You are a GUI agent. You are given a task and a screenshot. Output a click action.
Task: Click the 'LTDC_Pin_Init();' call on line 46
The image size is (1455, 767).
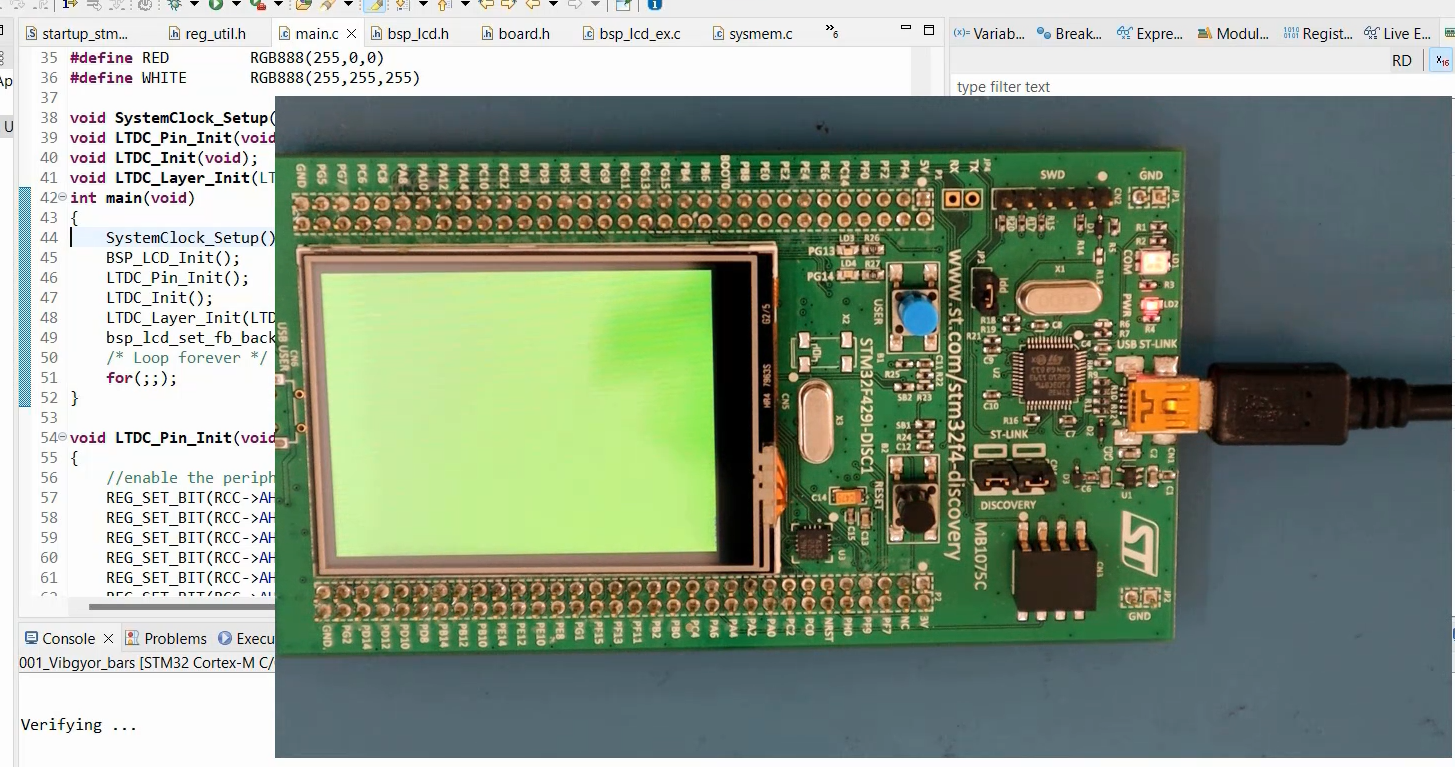[177, 278]
